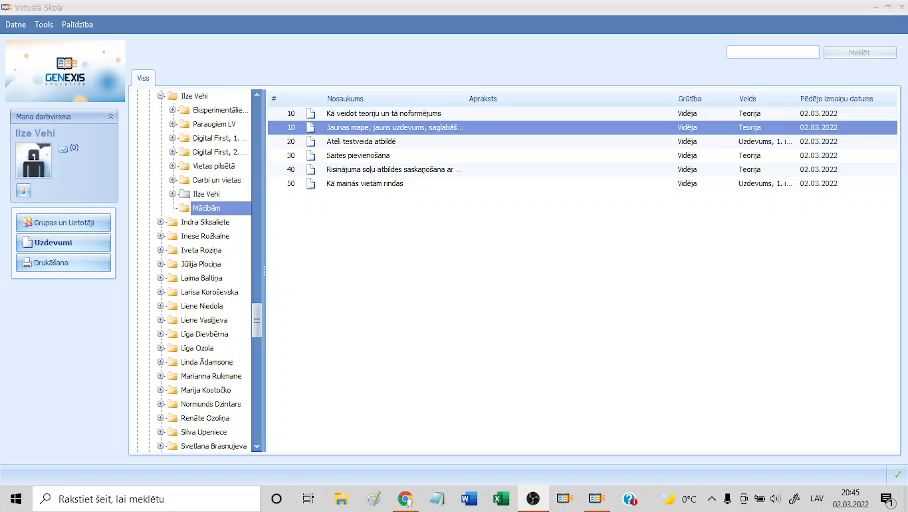Click the folder icon next to Paraugiem LV
The height and width of the screenshot is (512, 908).
click(184, 124)
